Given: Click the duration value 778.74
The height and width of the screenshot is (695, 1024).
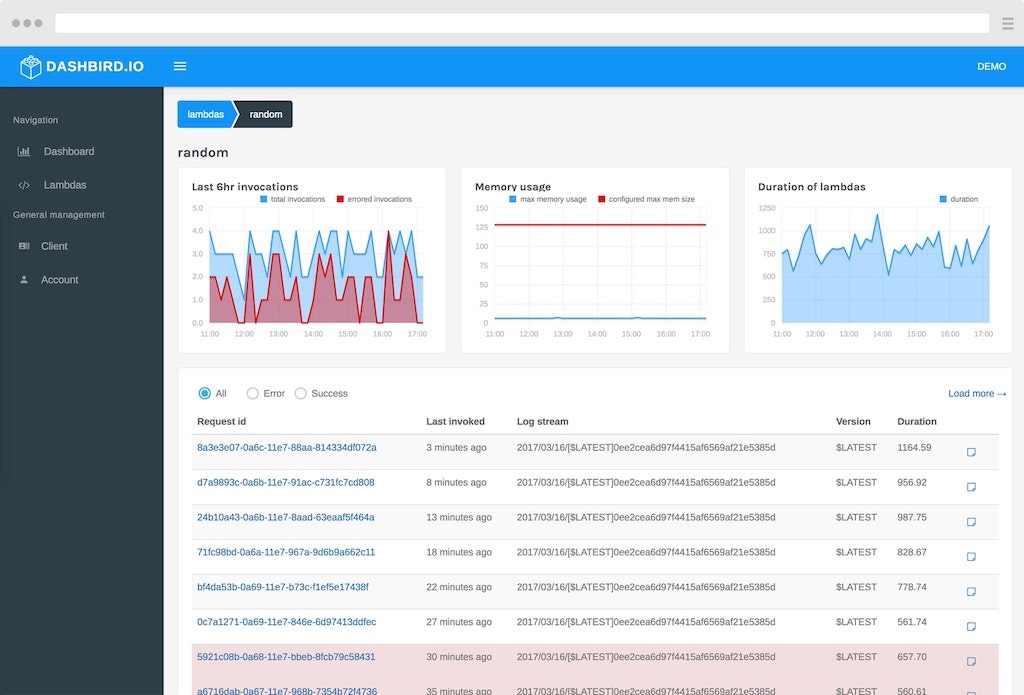Looking at the screenshot, I should tap(912, 587).
